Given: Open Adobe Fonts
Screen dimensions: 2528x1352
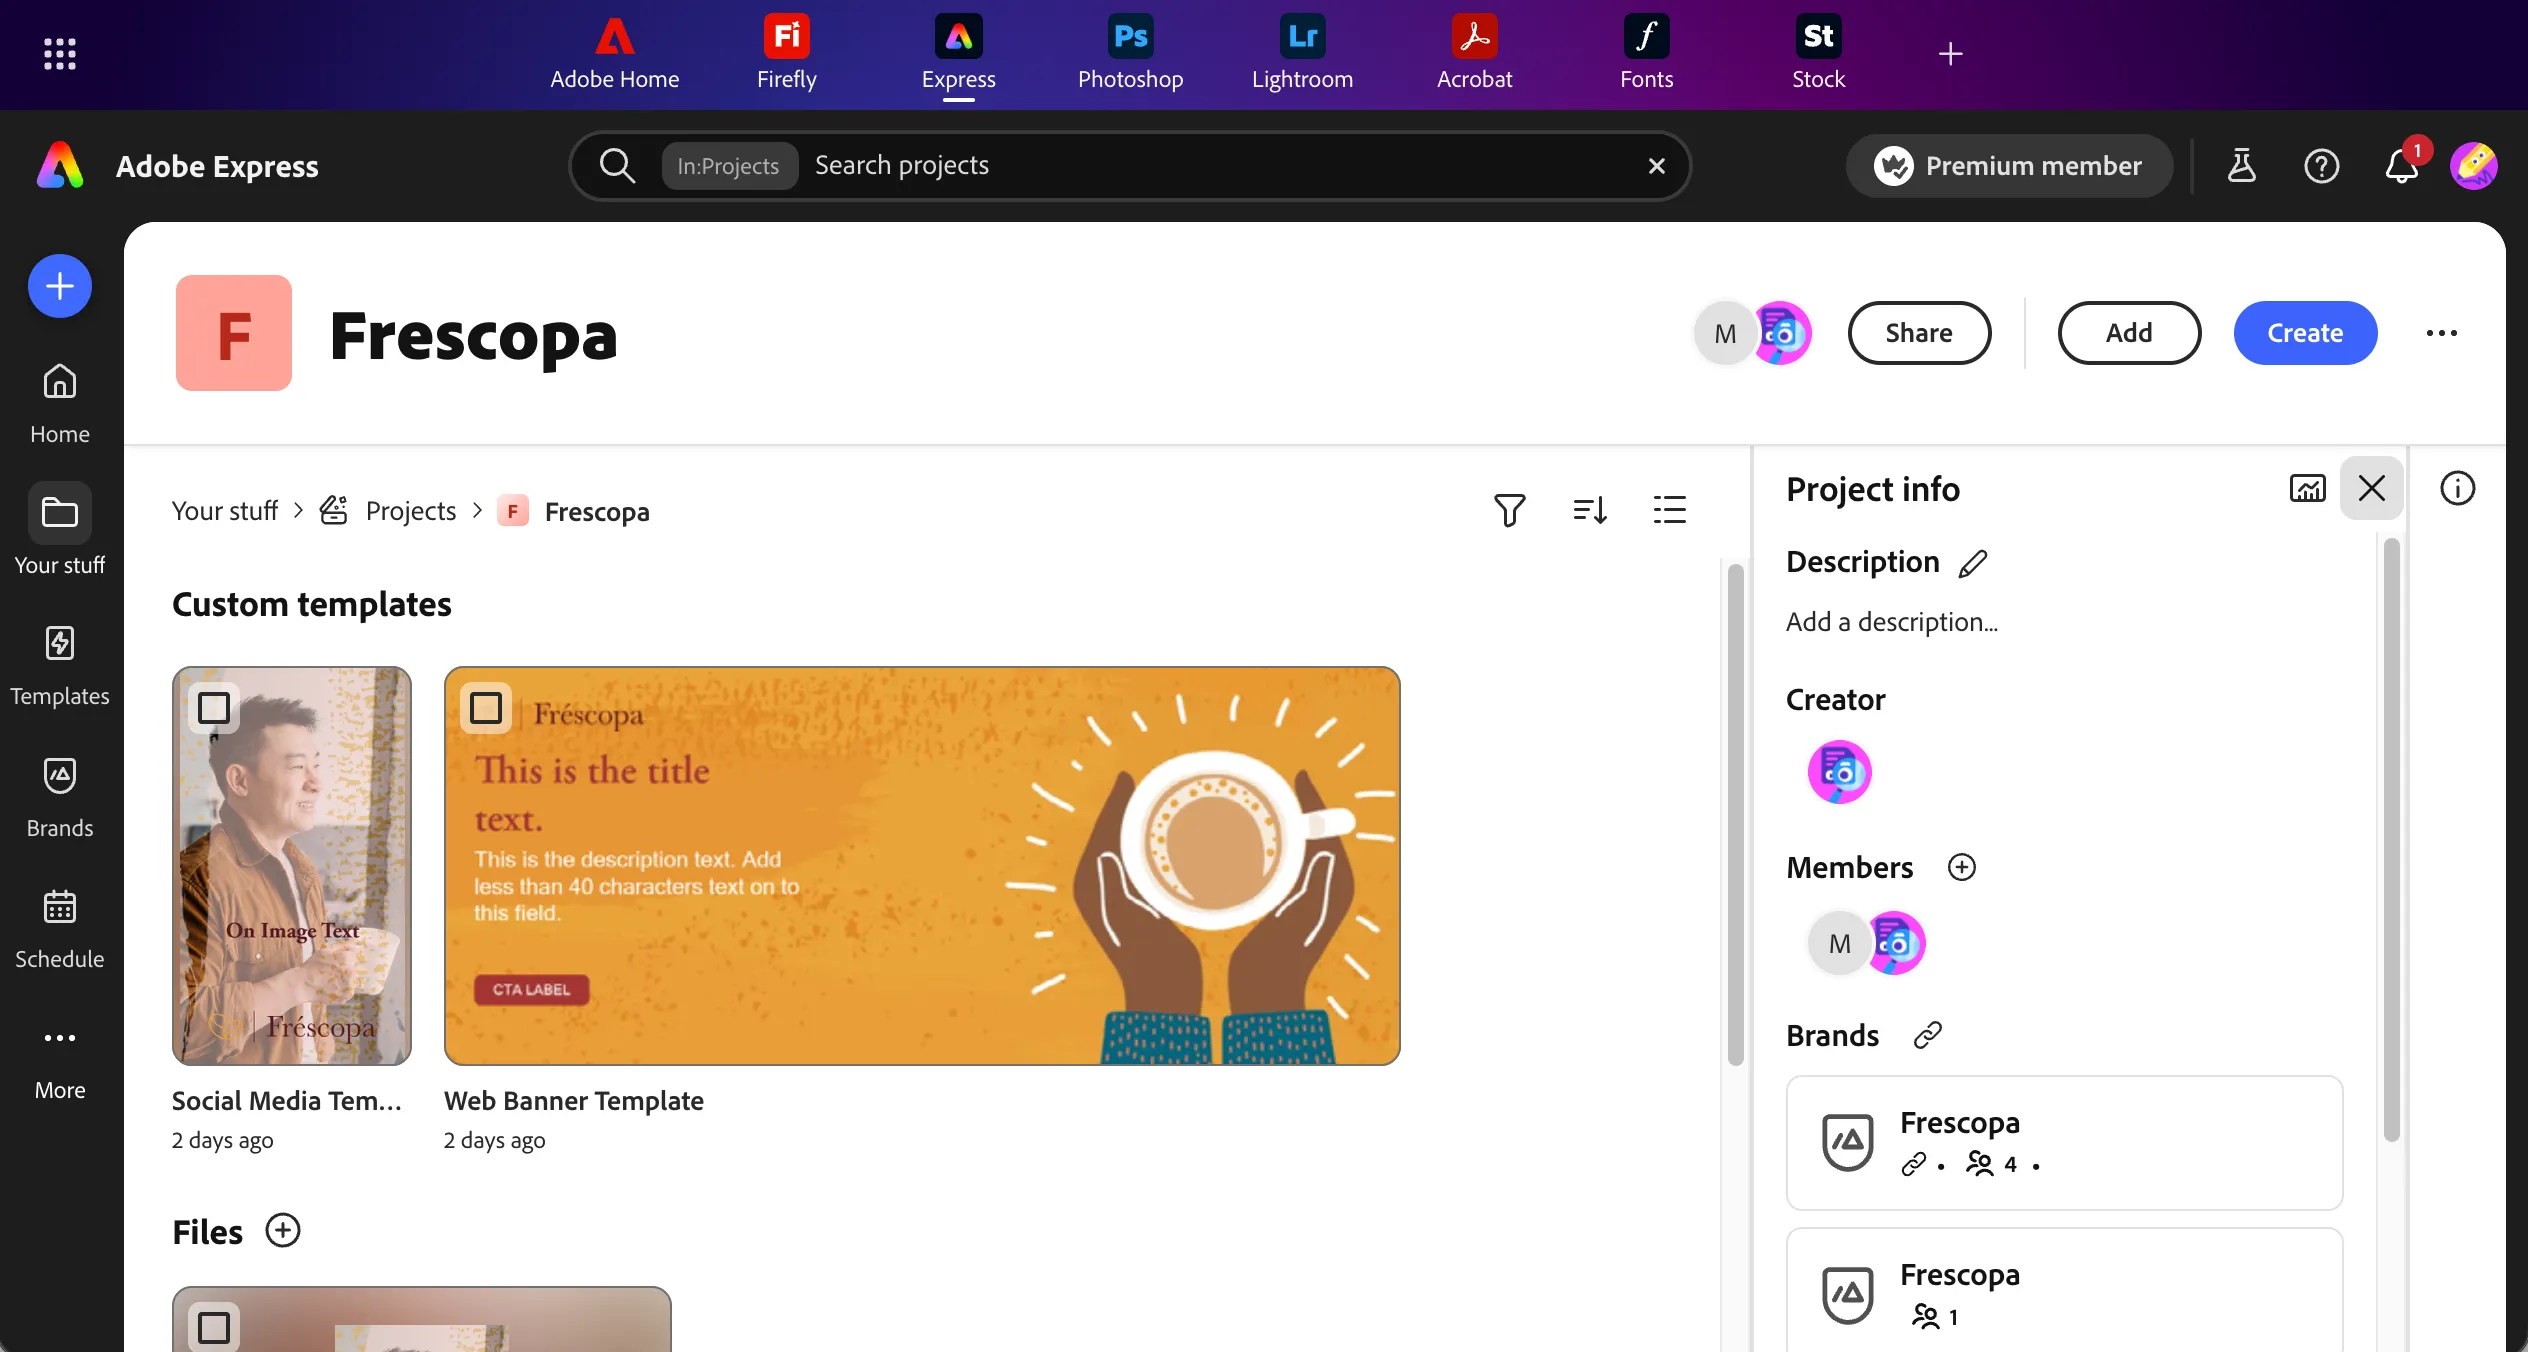Looking at the screenshot, I should (x=1646, y=53).
